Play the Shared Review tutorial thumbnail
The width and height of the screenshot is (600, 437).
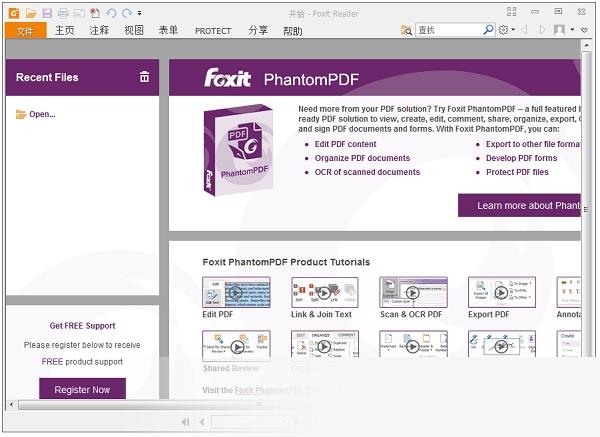tap(236, 346)
